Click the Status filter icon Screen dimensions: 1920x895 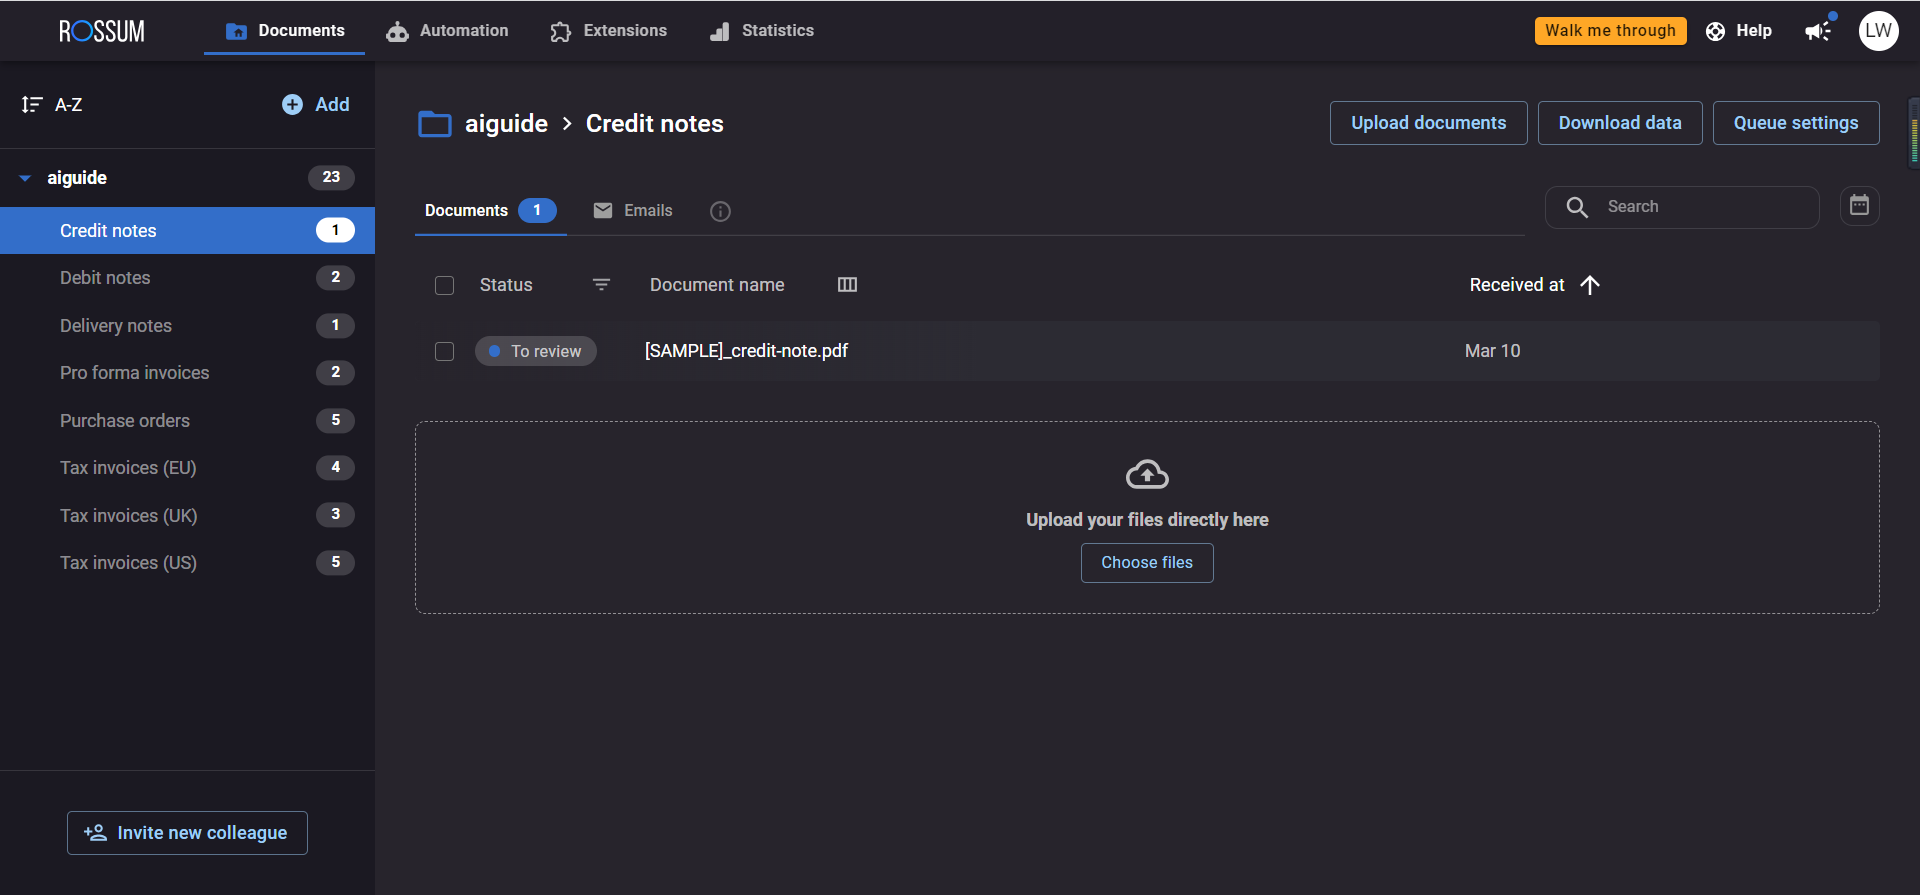[x=601, y=285]
